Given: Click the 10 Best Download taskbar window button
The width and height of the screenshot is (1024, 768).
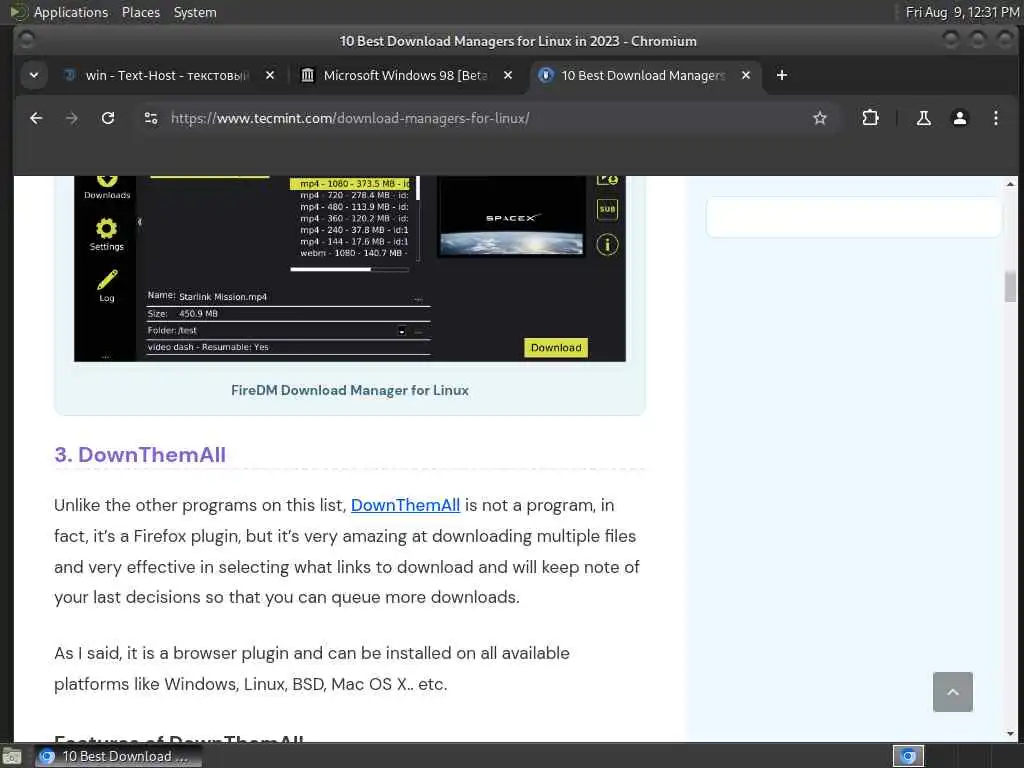Looking at the screenshot, I should [x=118, y=756].
